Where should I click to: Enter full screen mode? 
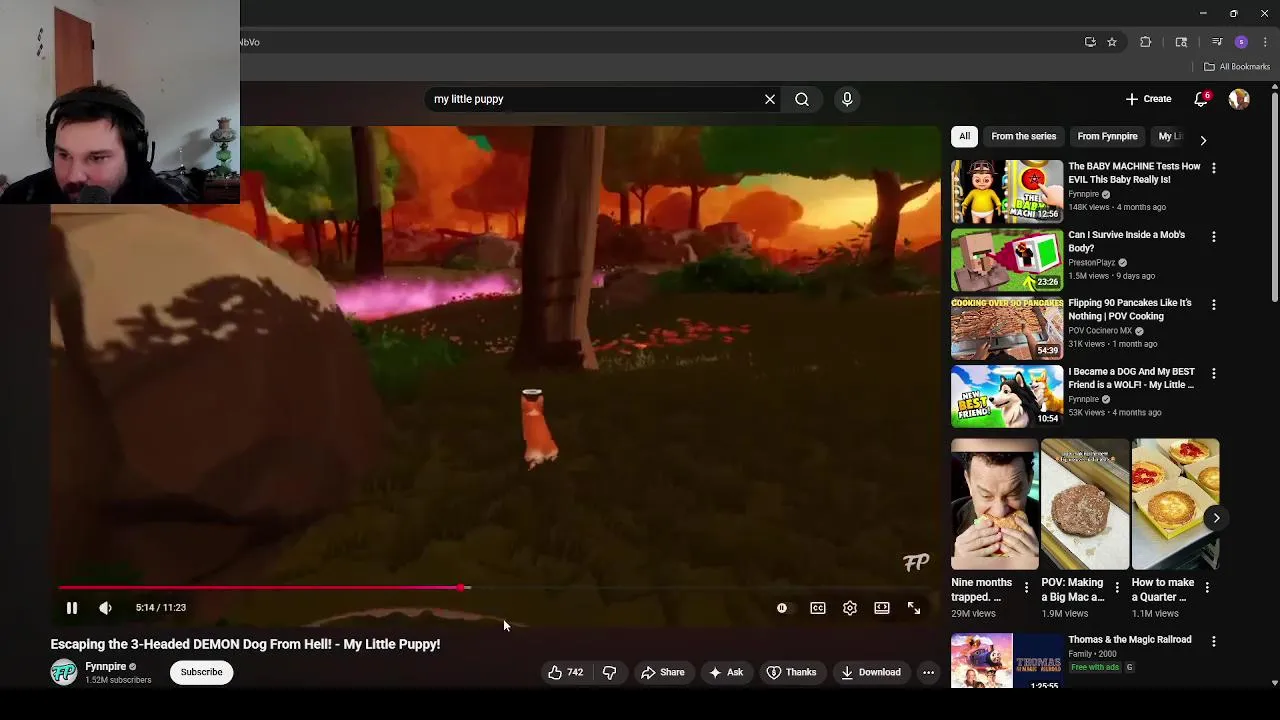(914, 608)
